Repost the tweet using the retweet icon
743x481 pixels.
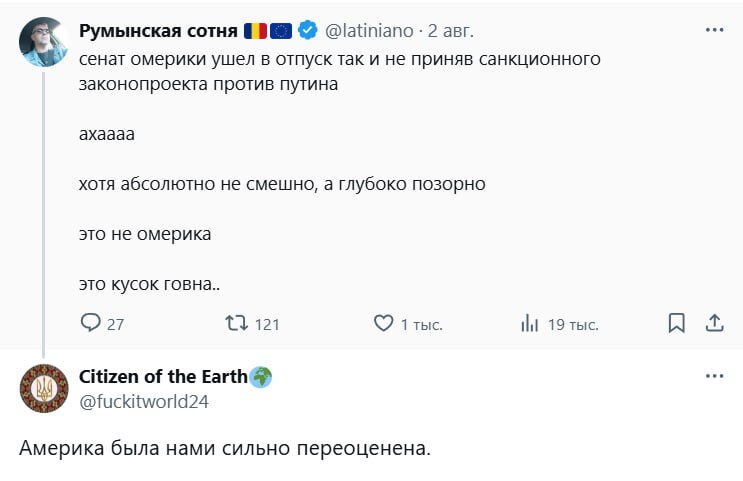(236, 323)
